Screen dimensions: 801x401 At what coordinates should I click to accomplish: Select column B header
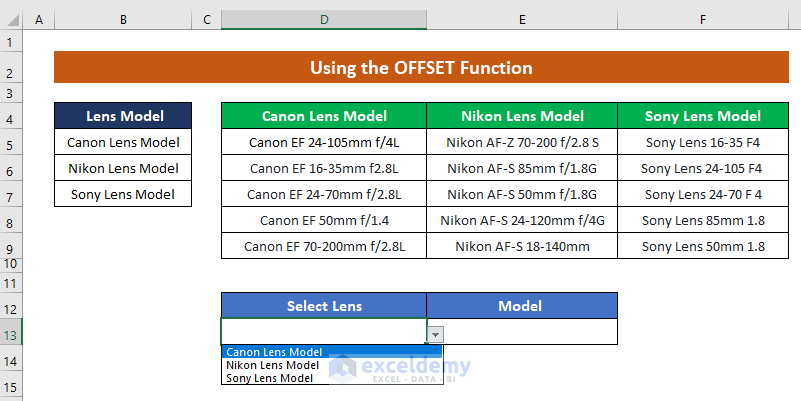coord(122,20)
